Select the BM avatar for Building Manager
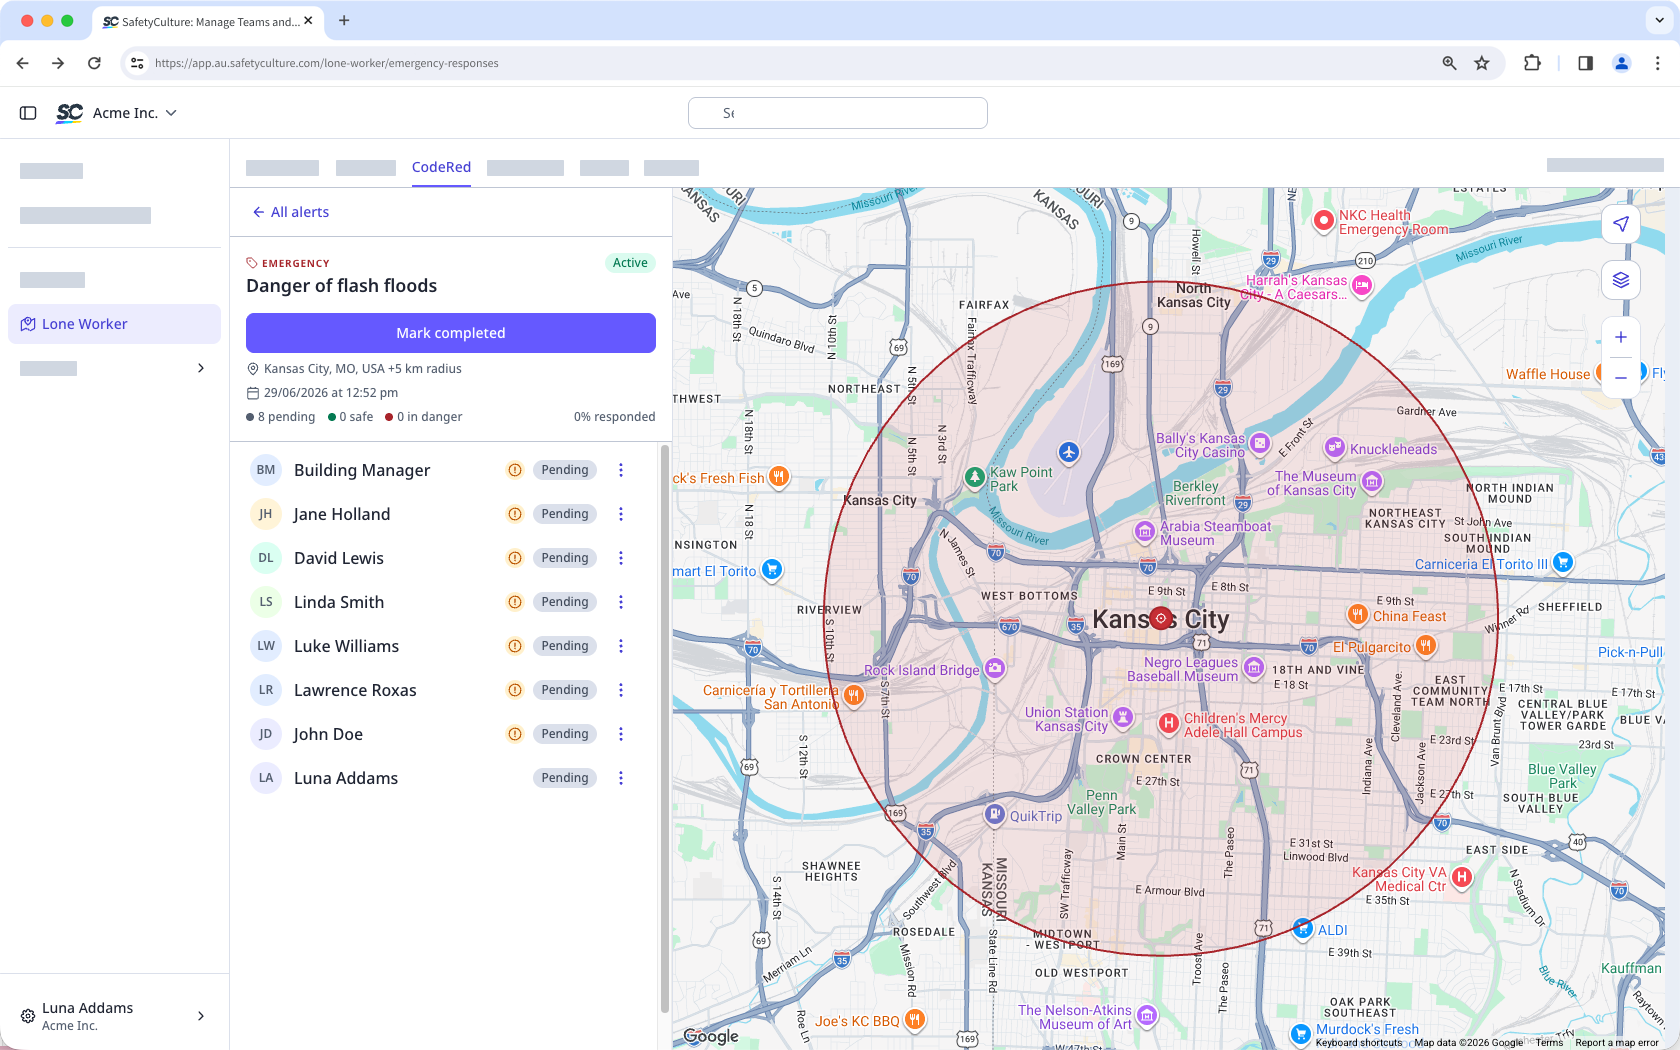 [266, 470]
